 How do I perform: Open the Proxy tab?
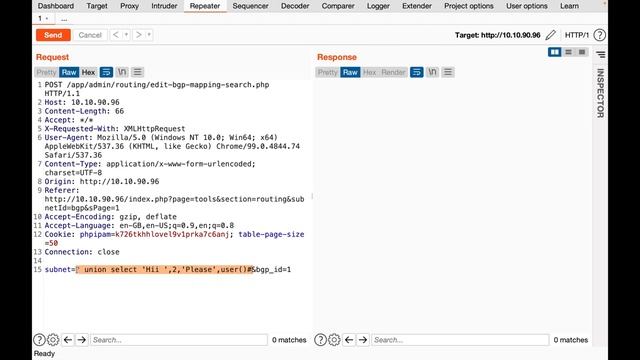click(x=129, y=6)
